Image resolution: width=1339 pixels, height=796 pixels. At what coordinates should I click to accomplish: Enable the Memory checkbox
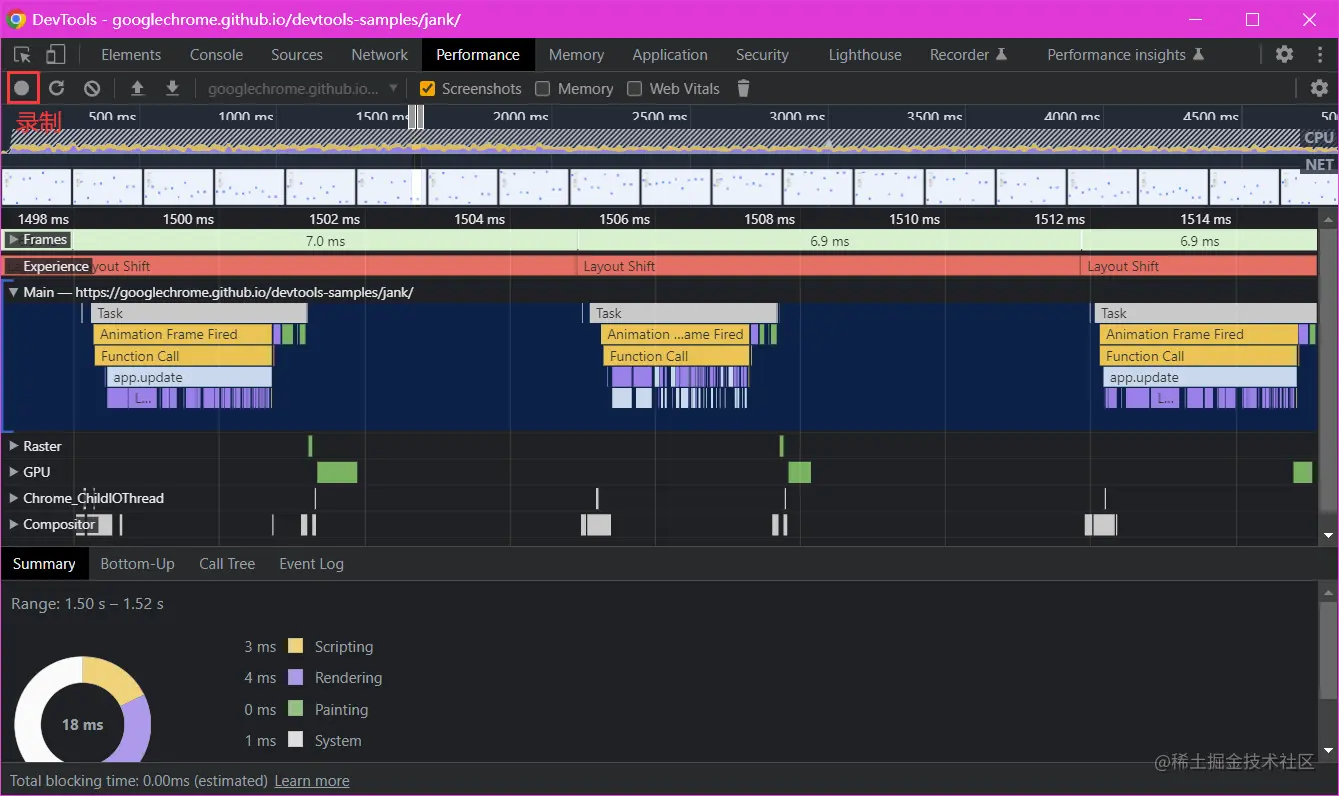point(543,88)
